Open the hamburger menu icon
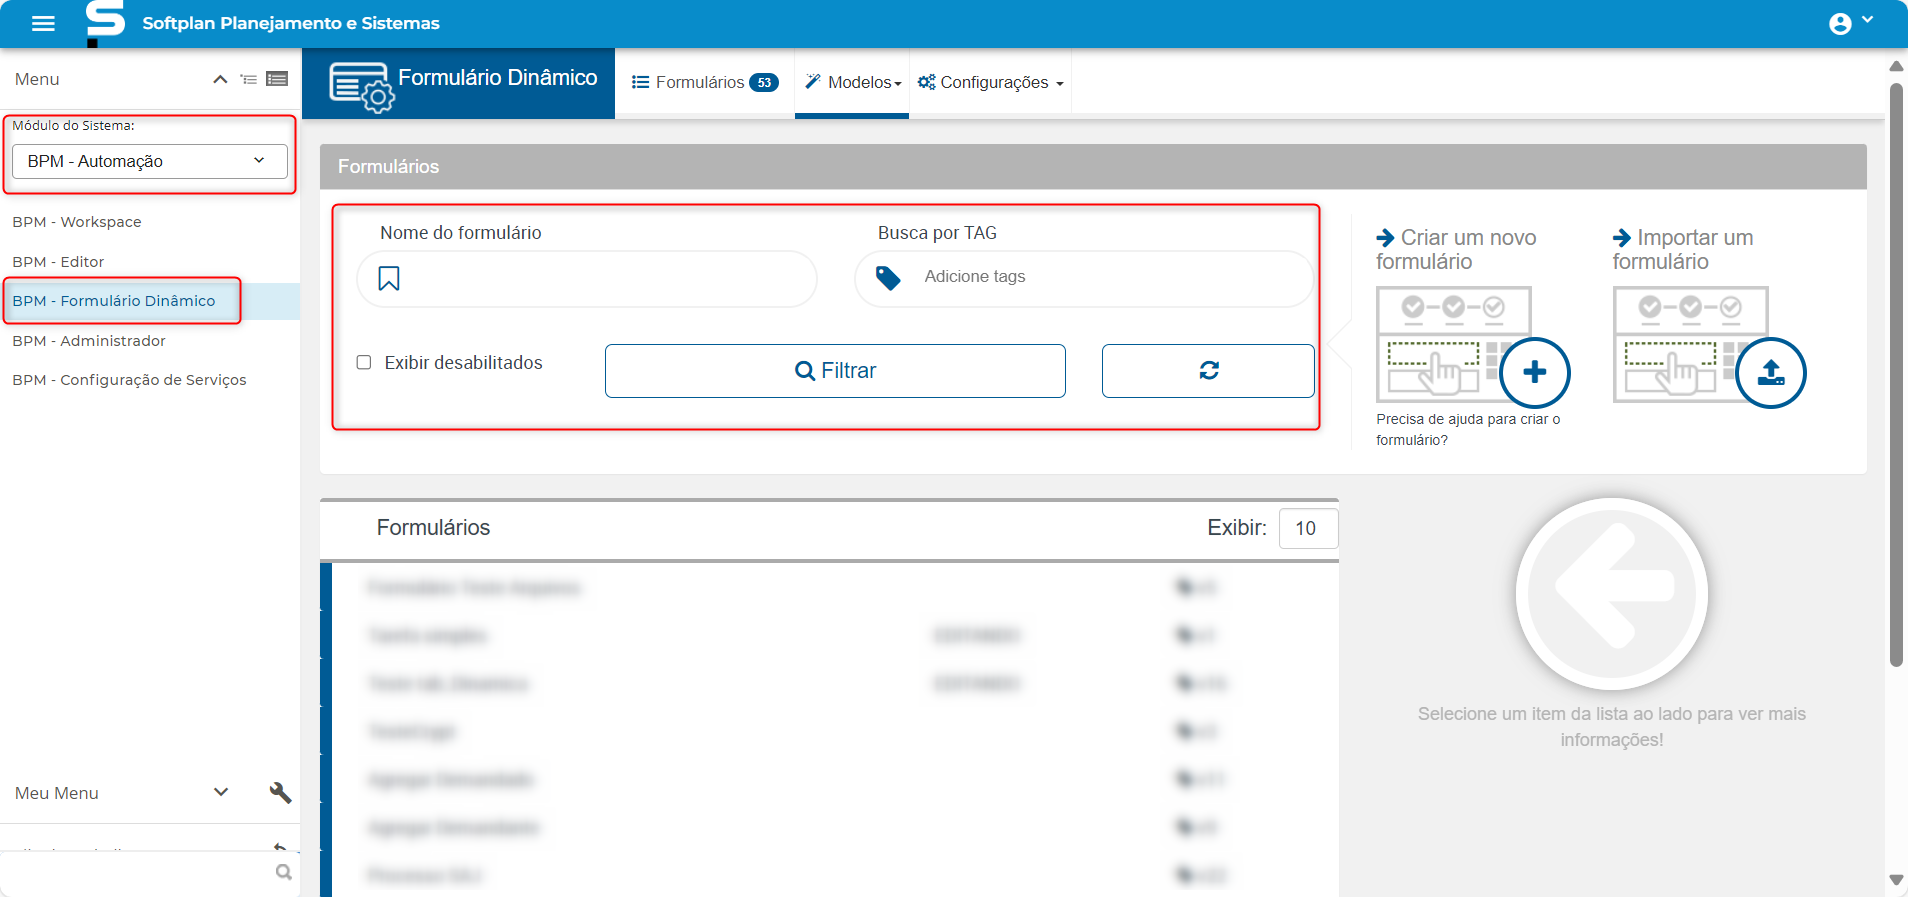1908x897 pixels. coord(43,23)
